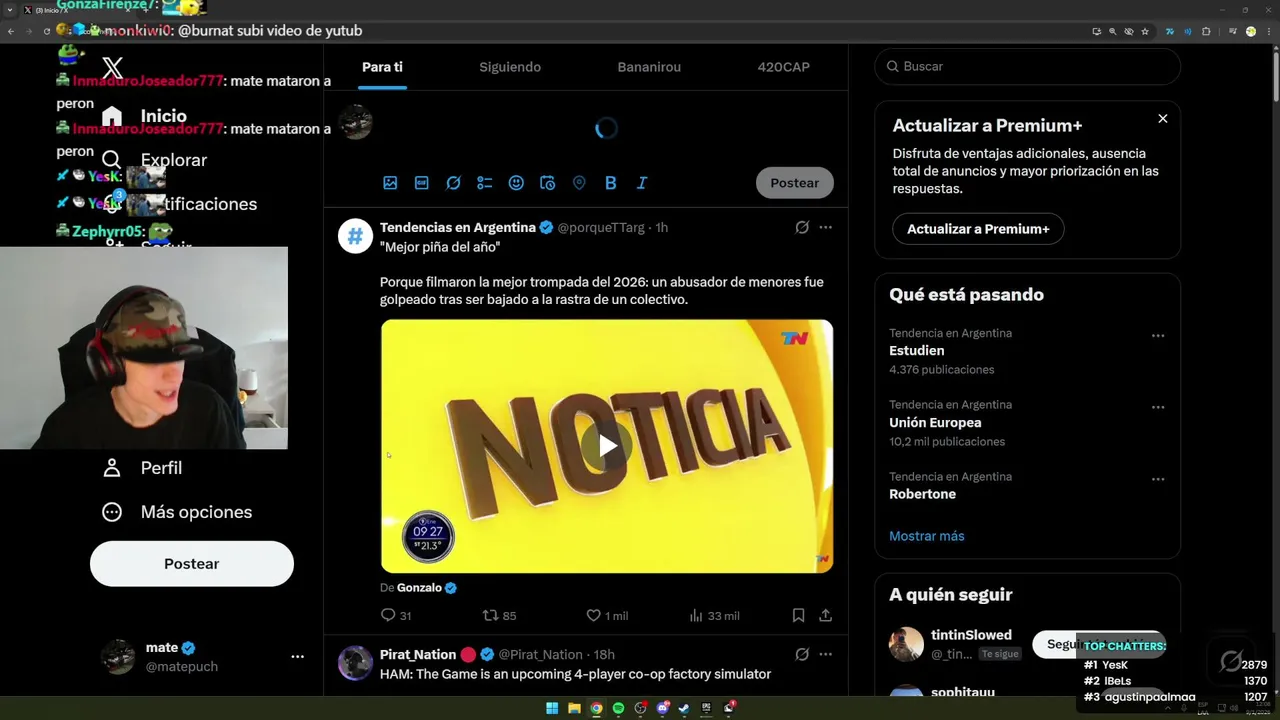
Task: Toggle bold text in the composer
Action: (610, 183)
